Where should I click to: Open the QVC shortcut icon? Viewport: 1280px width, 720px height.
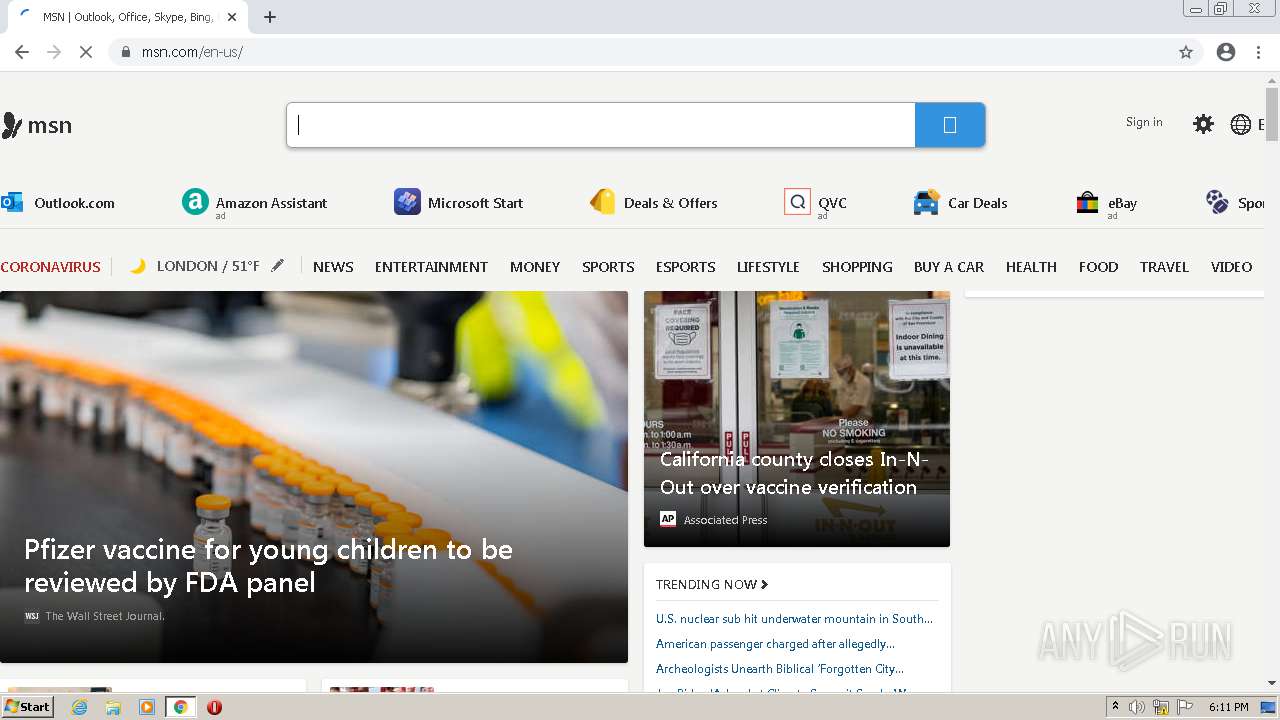point(797,202)
